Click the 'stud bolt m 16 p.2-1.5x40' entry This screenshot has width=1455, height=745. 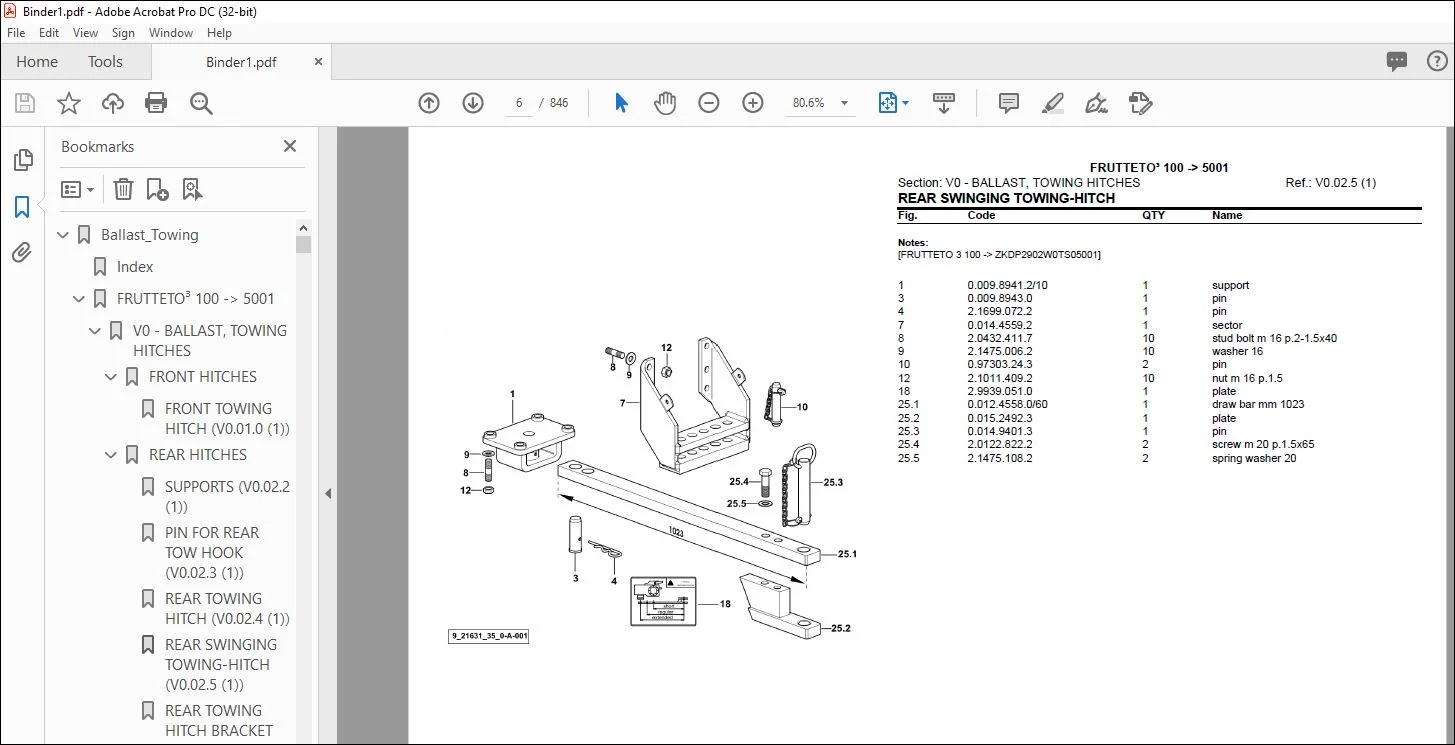pos(1274,339)
